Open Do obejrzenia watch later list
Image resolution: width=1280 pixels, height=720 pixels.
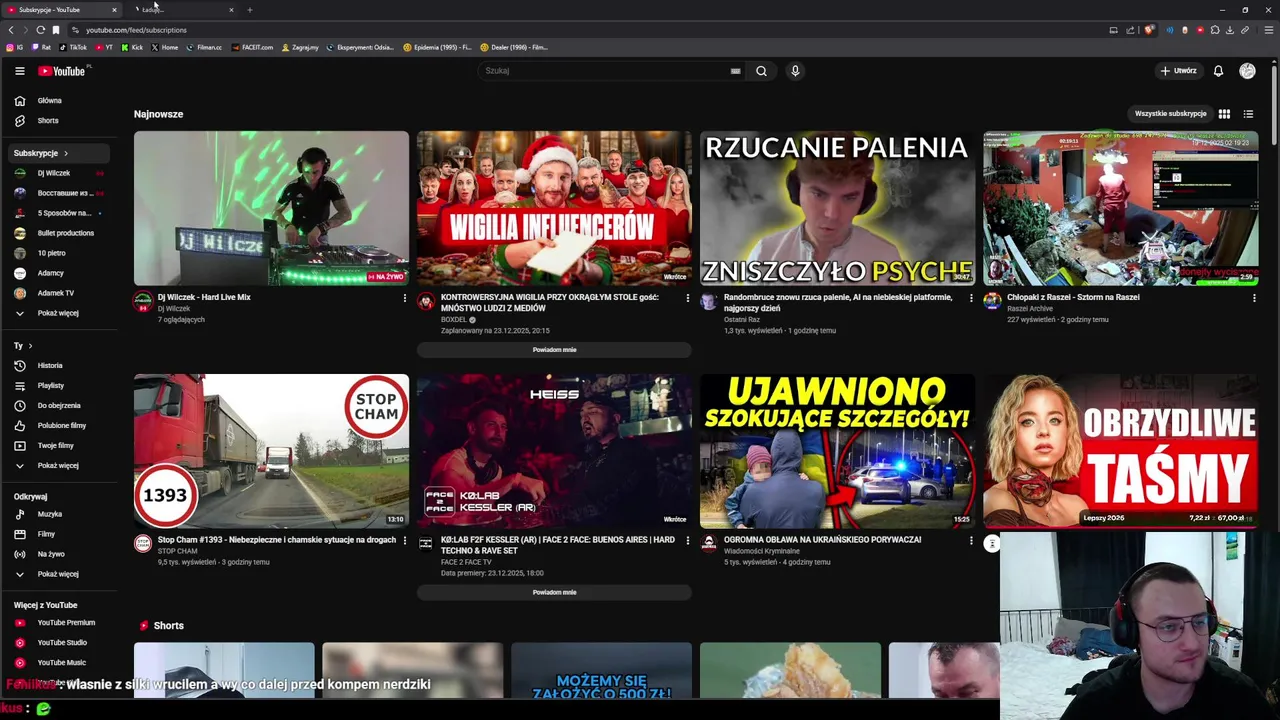58,406
